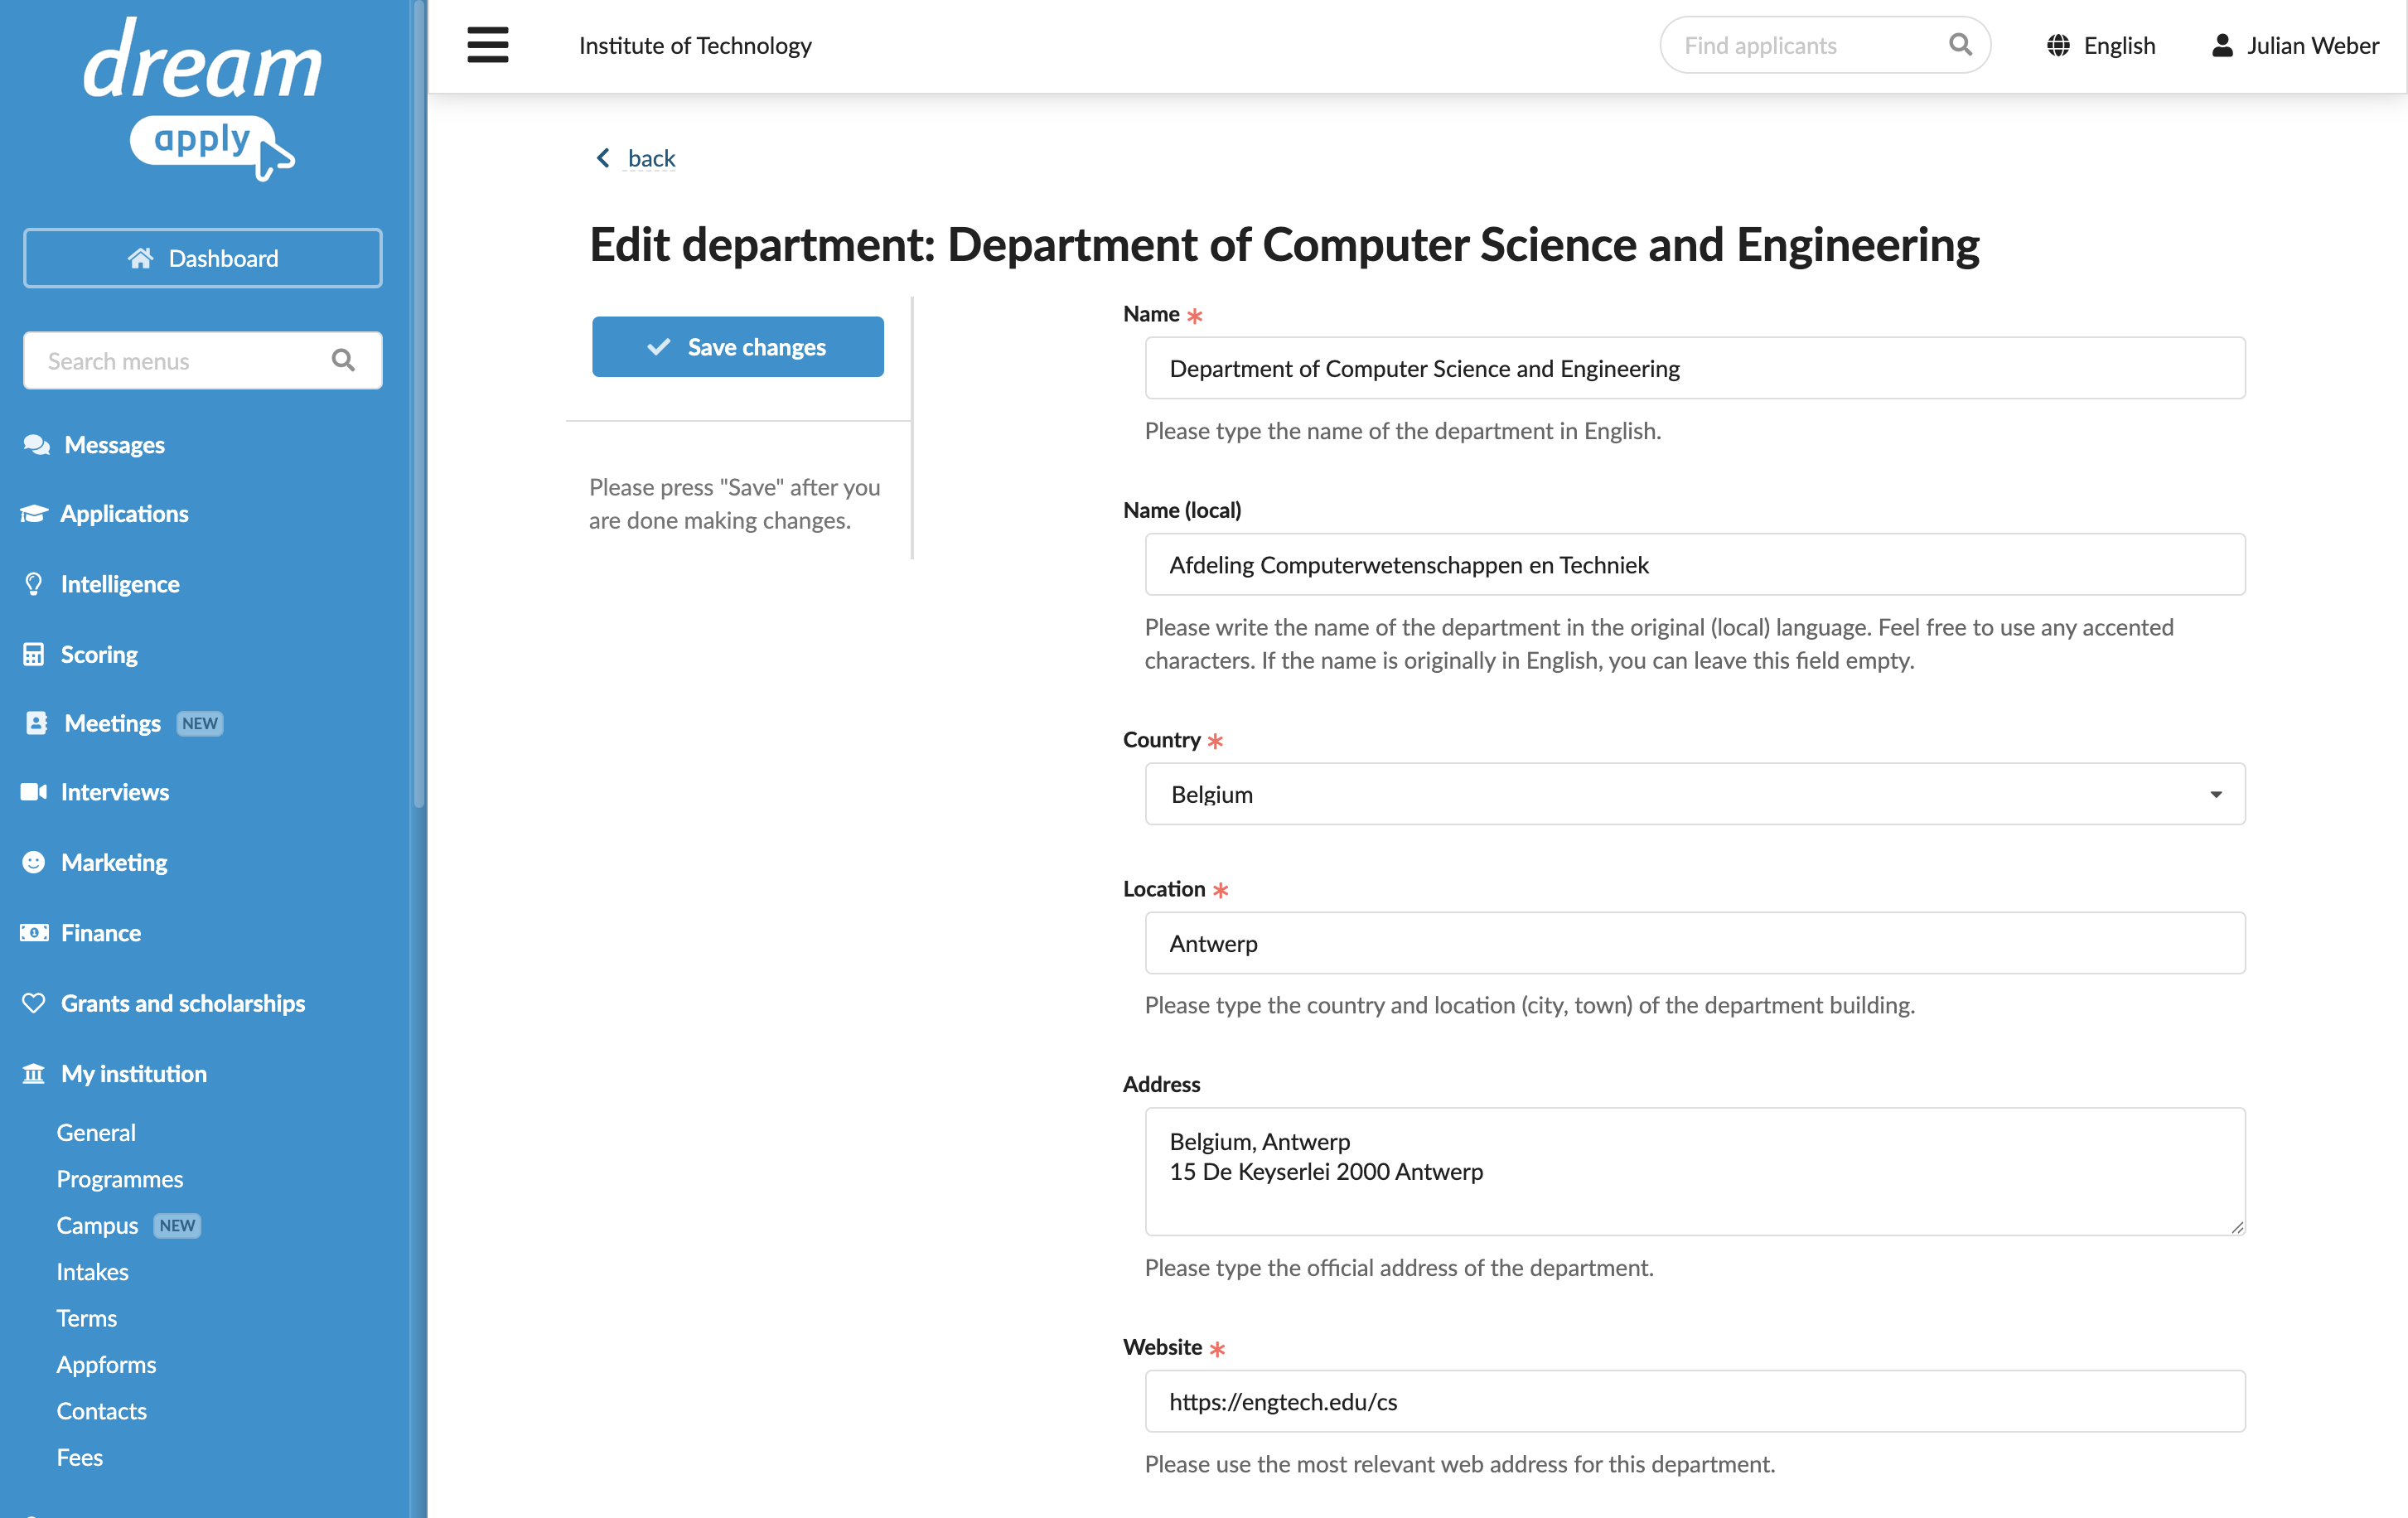This screenshot has height=1518, width=2408.
Task: Open the English language selector
Action: coord(2101,45)
